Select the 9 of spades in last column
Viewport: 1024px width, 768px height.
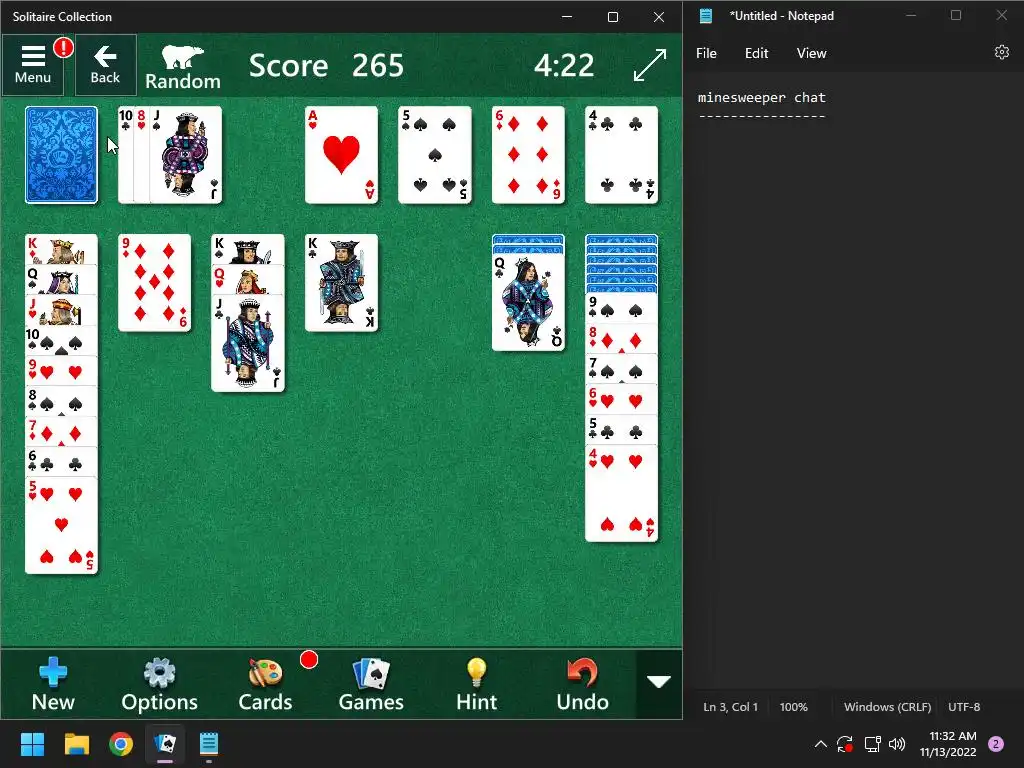[x=622, y=308]
